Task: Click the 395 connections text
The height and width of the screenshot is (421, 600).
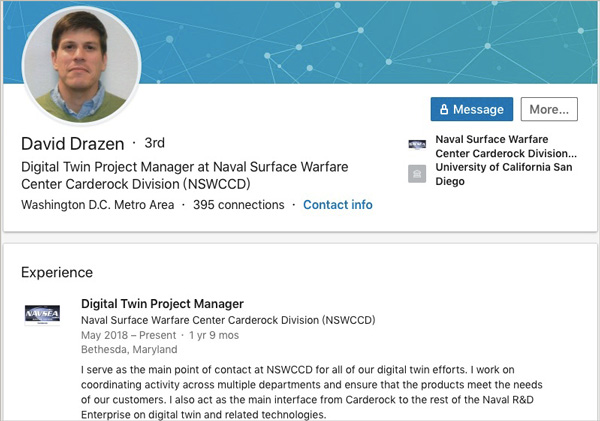Action: [238, 205]
